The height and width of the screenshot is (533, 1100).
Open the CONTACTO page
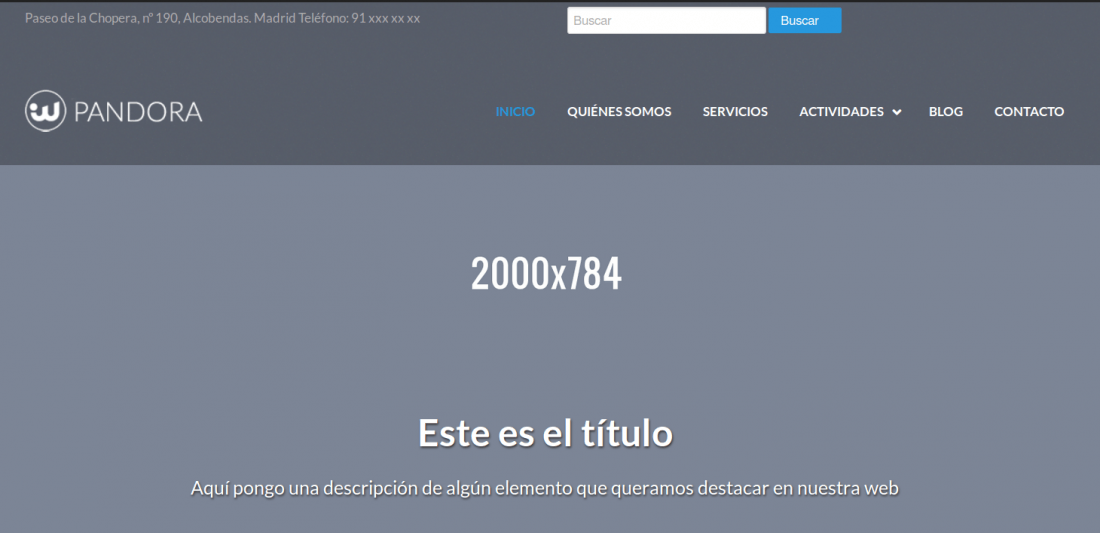[x=1029, y=112]
